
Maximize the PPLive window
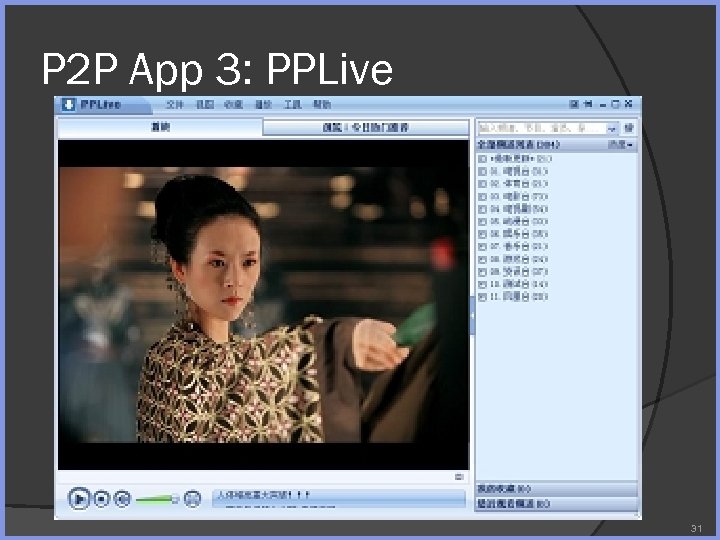615,104
